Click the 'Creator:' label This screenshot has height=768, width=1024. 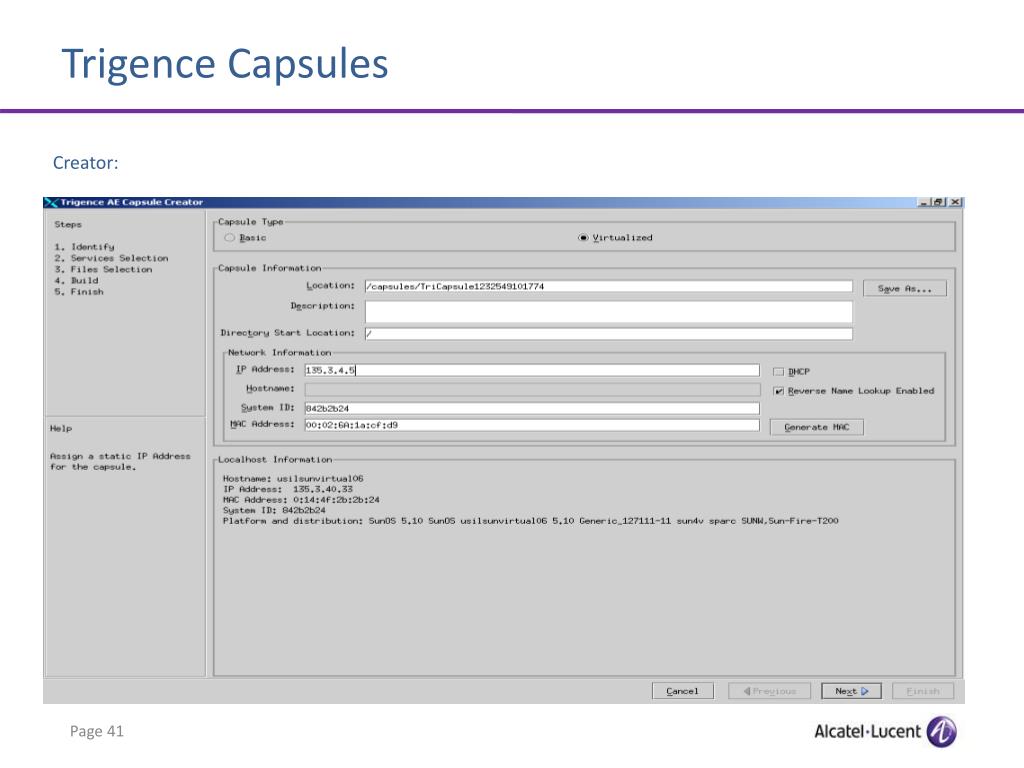coord(86,163)
